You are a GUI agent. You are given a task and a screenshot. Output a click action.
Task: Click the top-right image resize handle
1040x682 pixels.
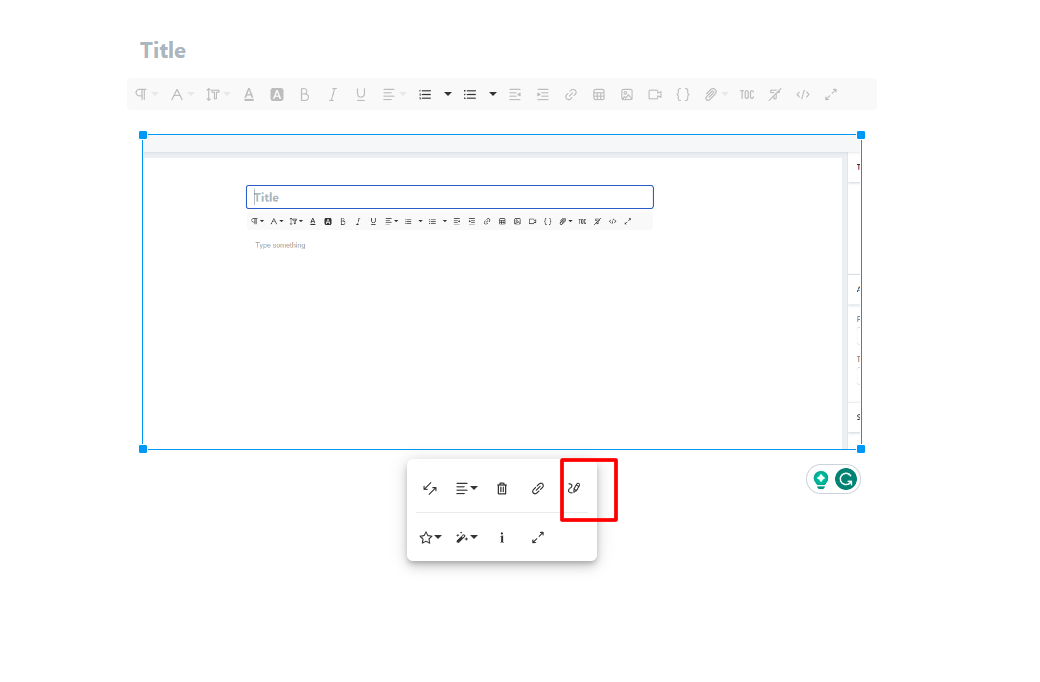click(861, 135)
